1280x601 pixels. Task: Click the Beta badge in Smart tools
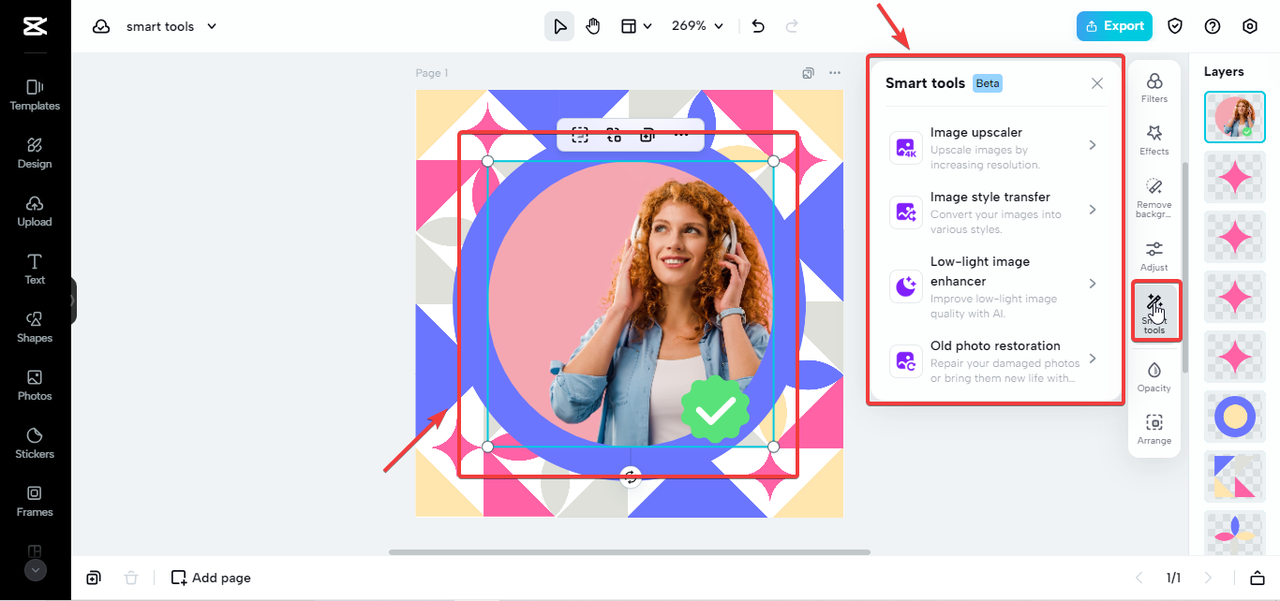[987, 83]
